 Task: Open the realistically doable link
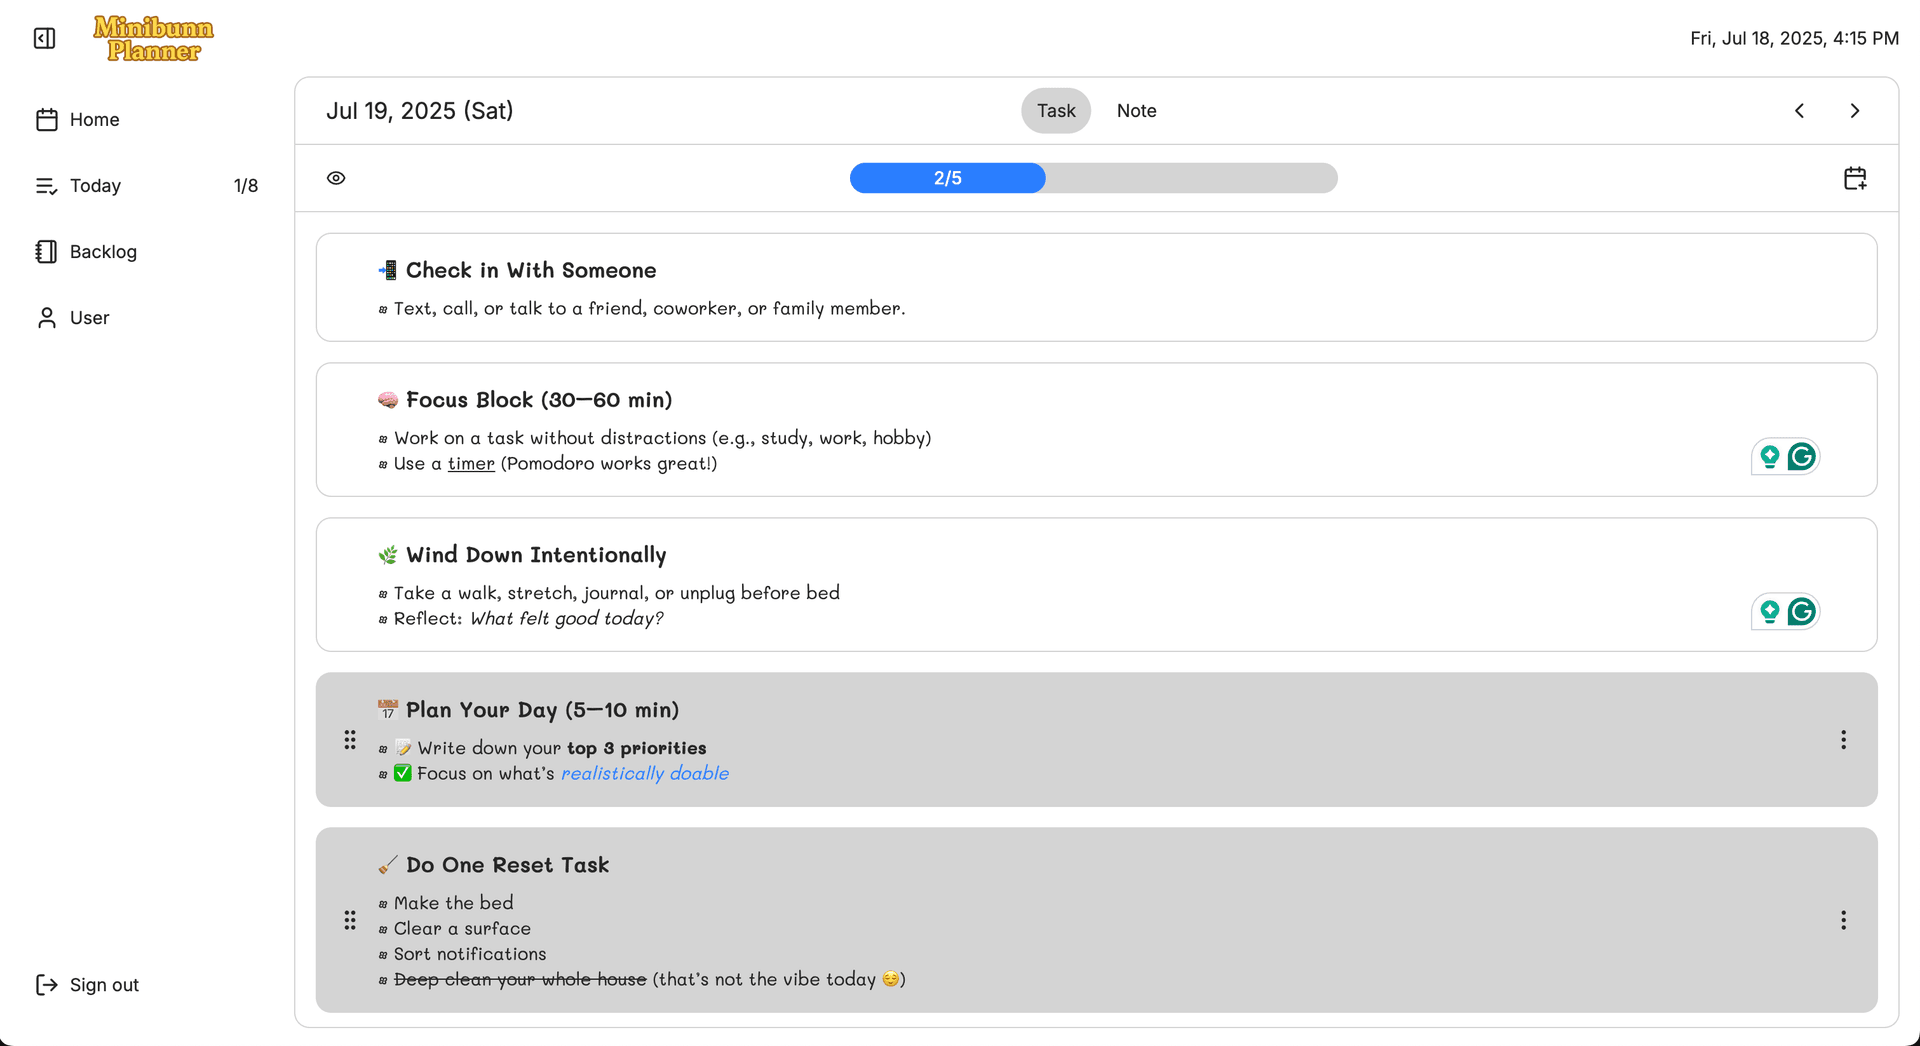(644, 774)
